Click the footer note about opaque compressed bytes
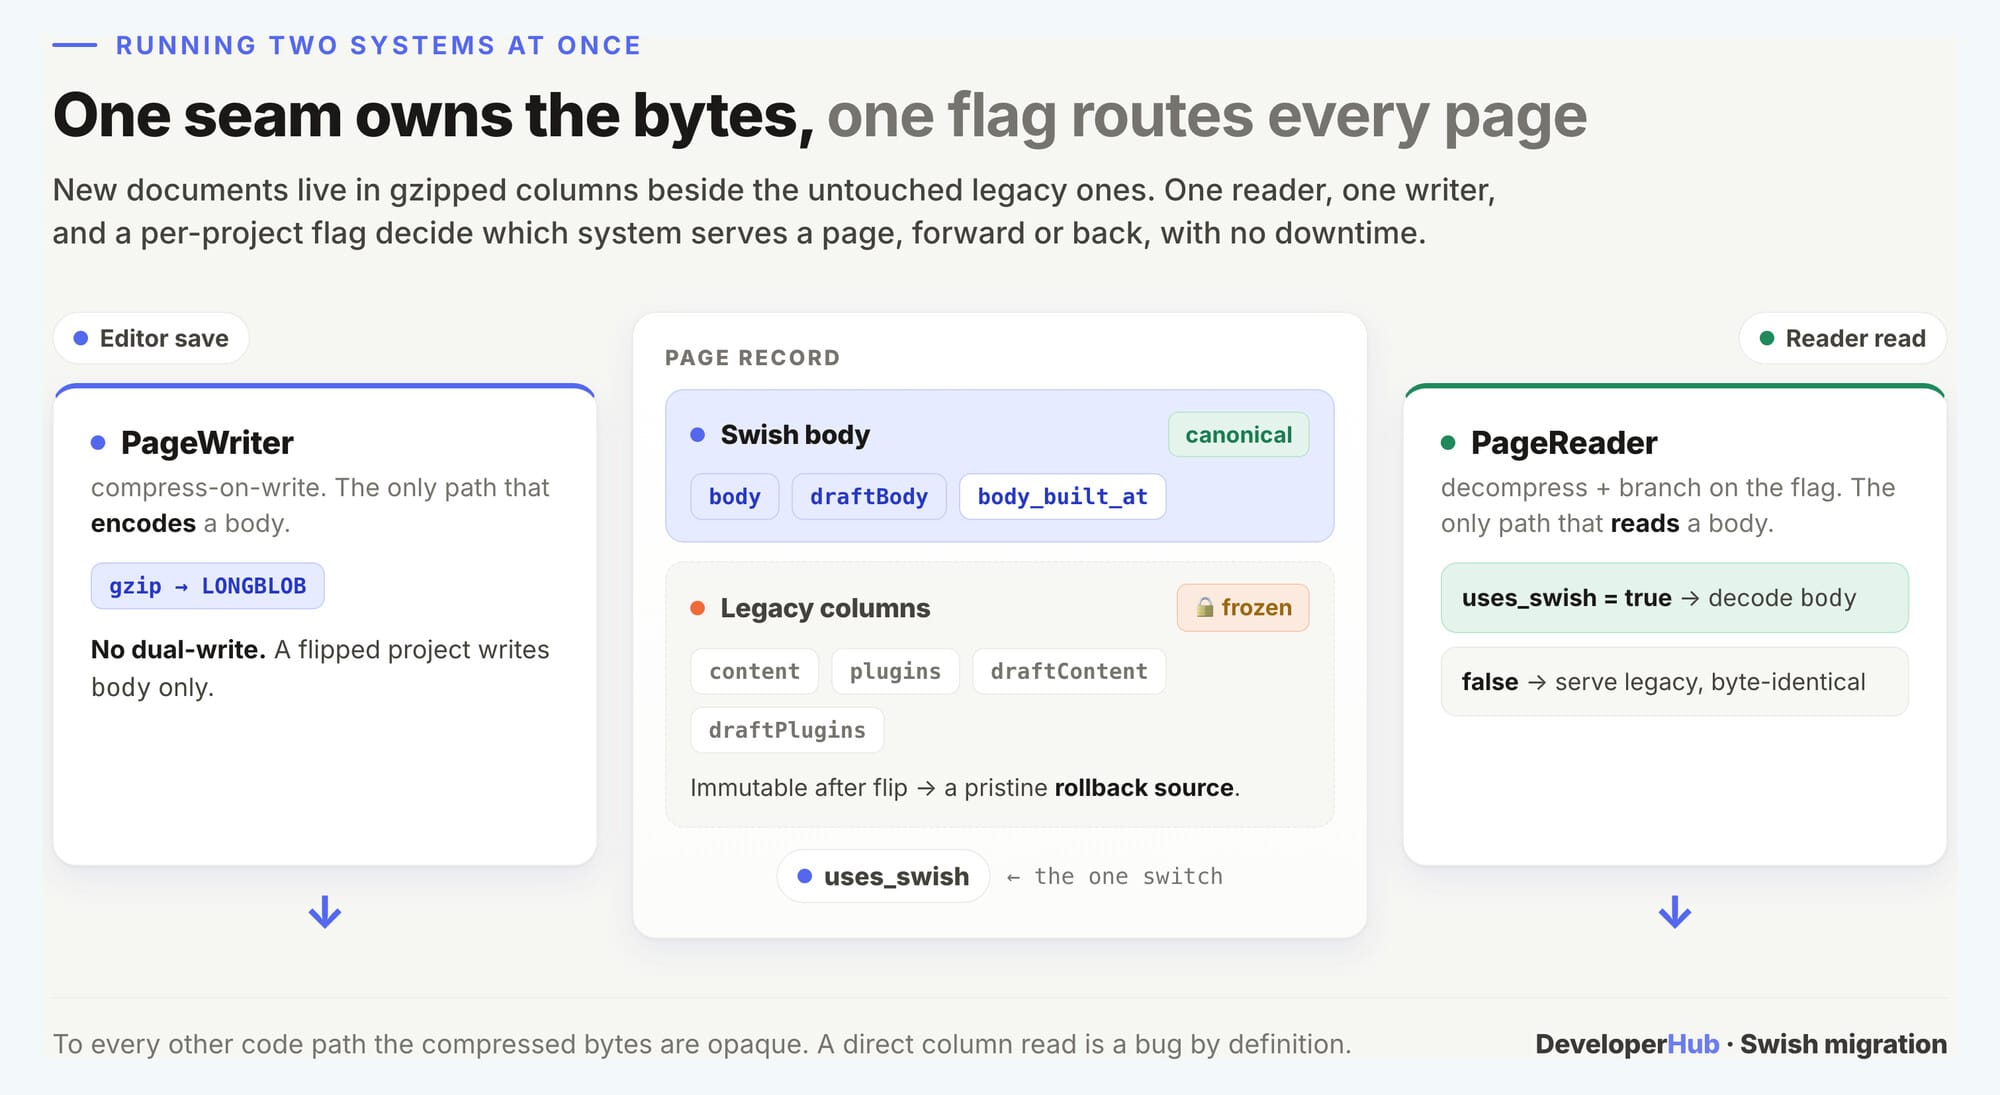Viewport: 2000px width, 1095px height. tap(702, 1044)
